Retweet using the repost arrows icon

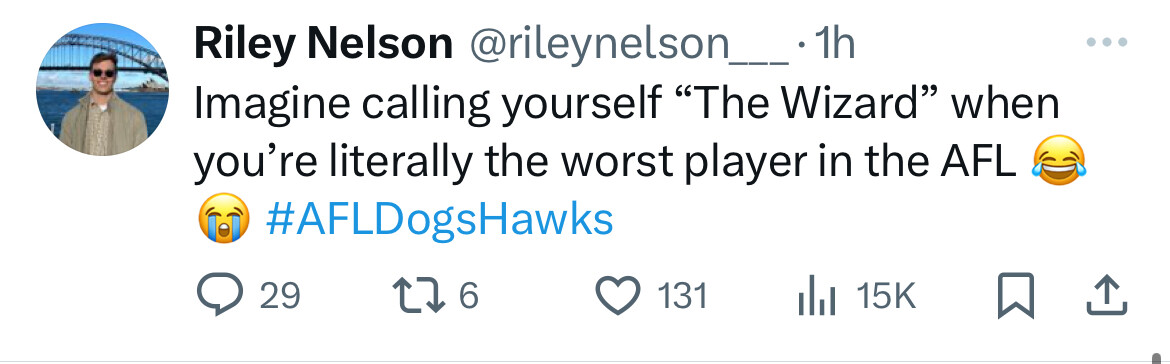pos(418,295)
